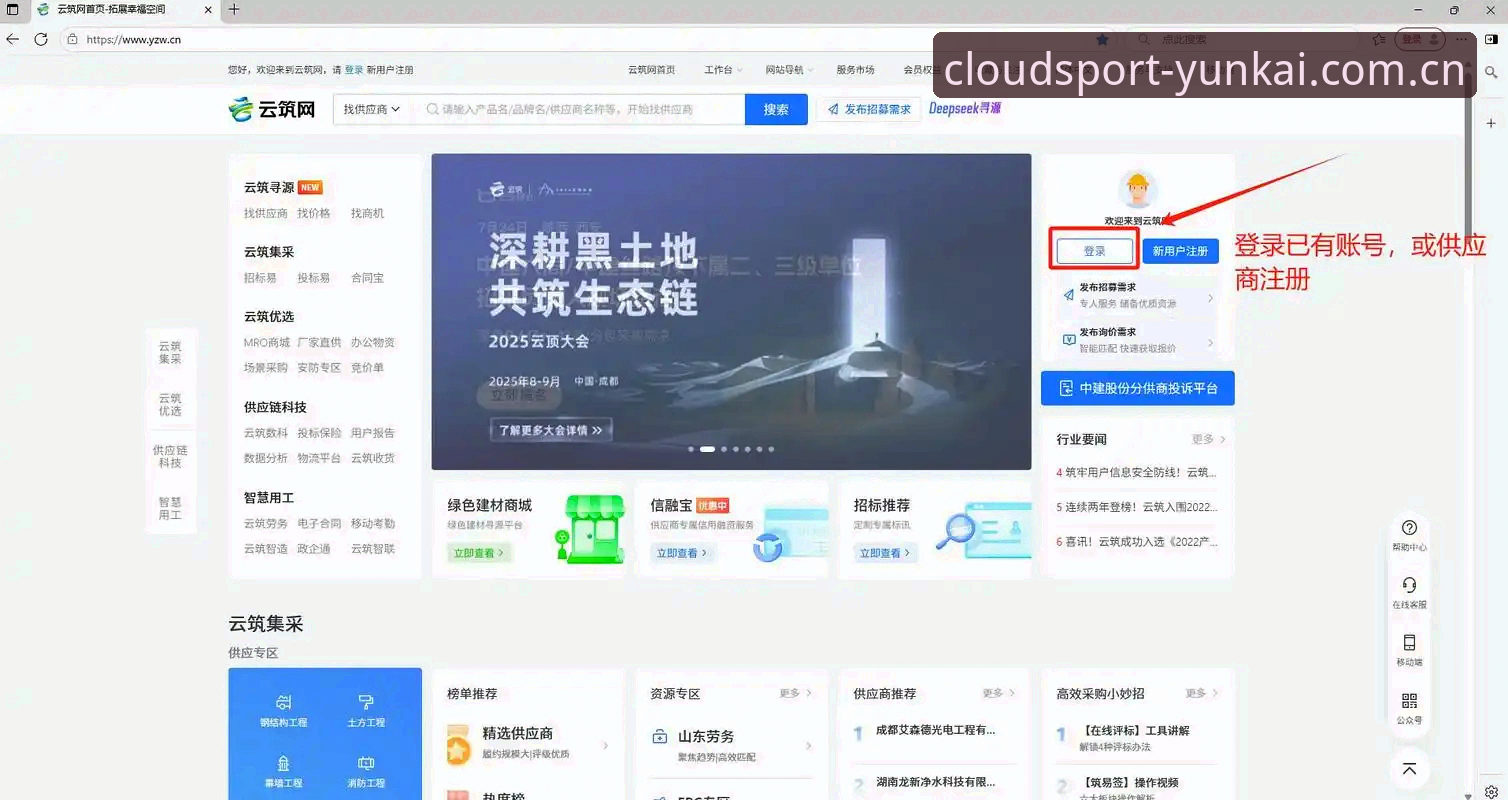
Task: Open the browser more options ellipsis
Action: point(1462,39)
